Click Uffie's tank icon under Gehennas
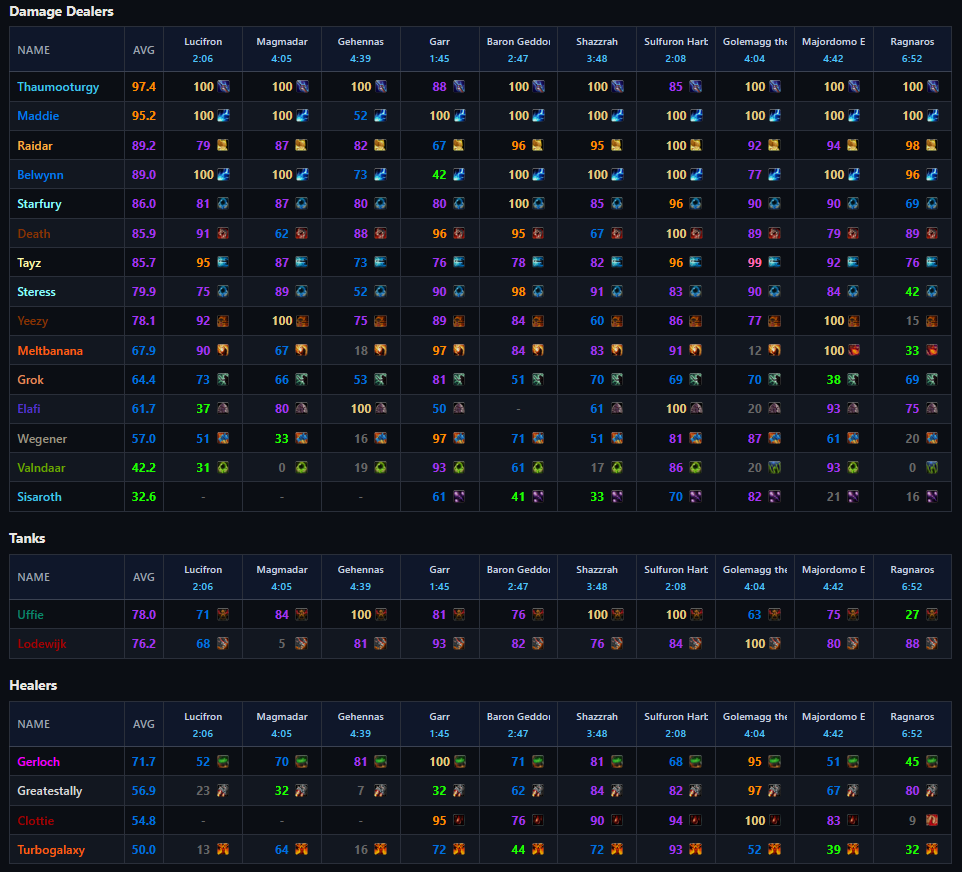Image resolution: width=962 pixels, height=872 pixels. coord(380,614)
